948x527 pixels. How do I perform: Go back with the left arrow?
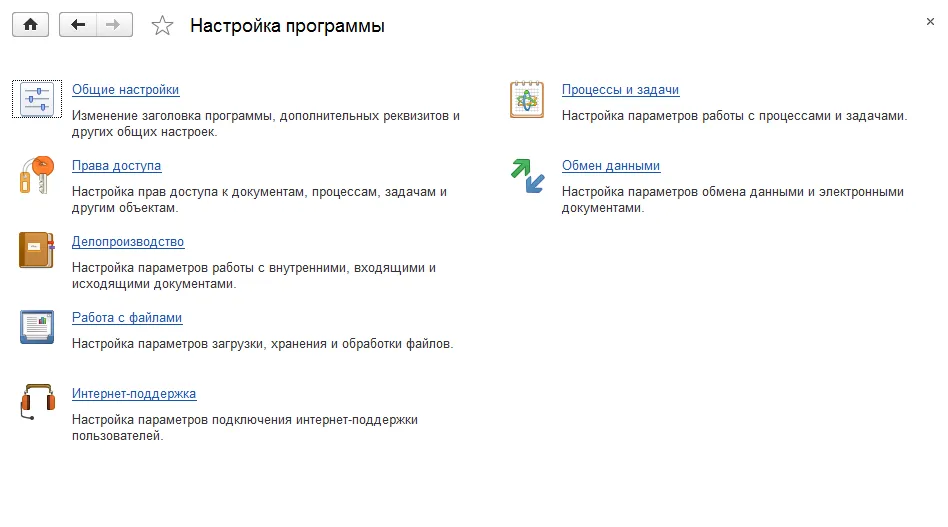77,25
